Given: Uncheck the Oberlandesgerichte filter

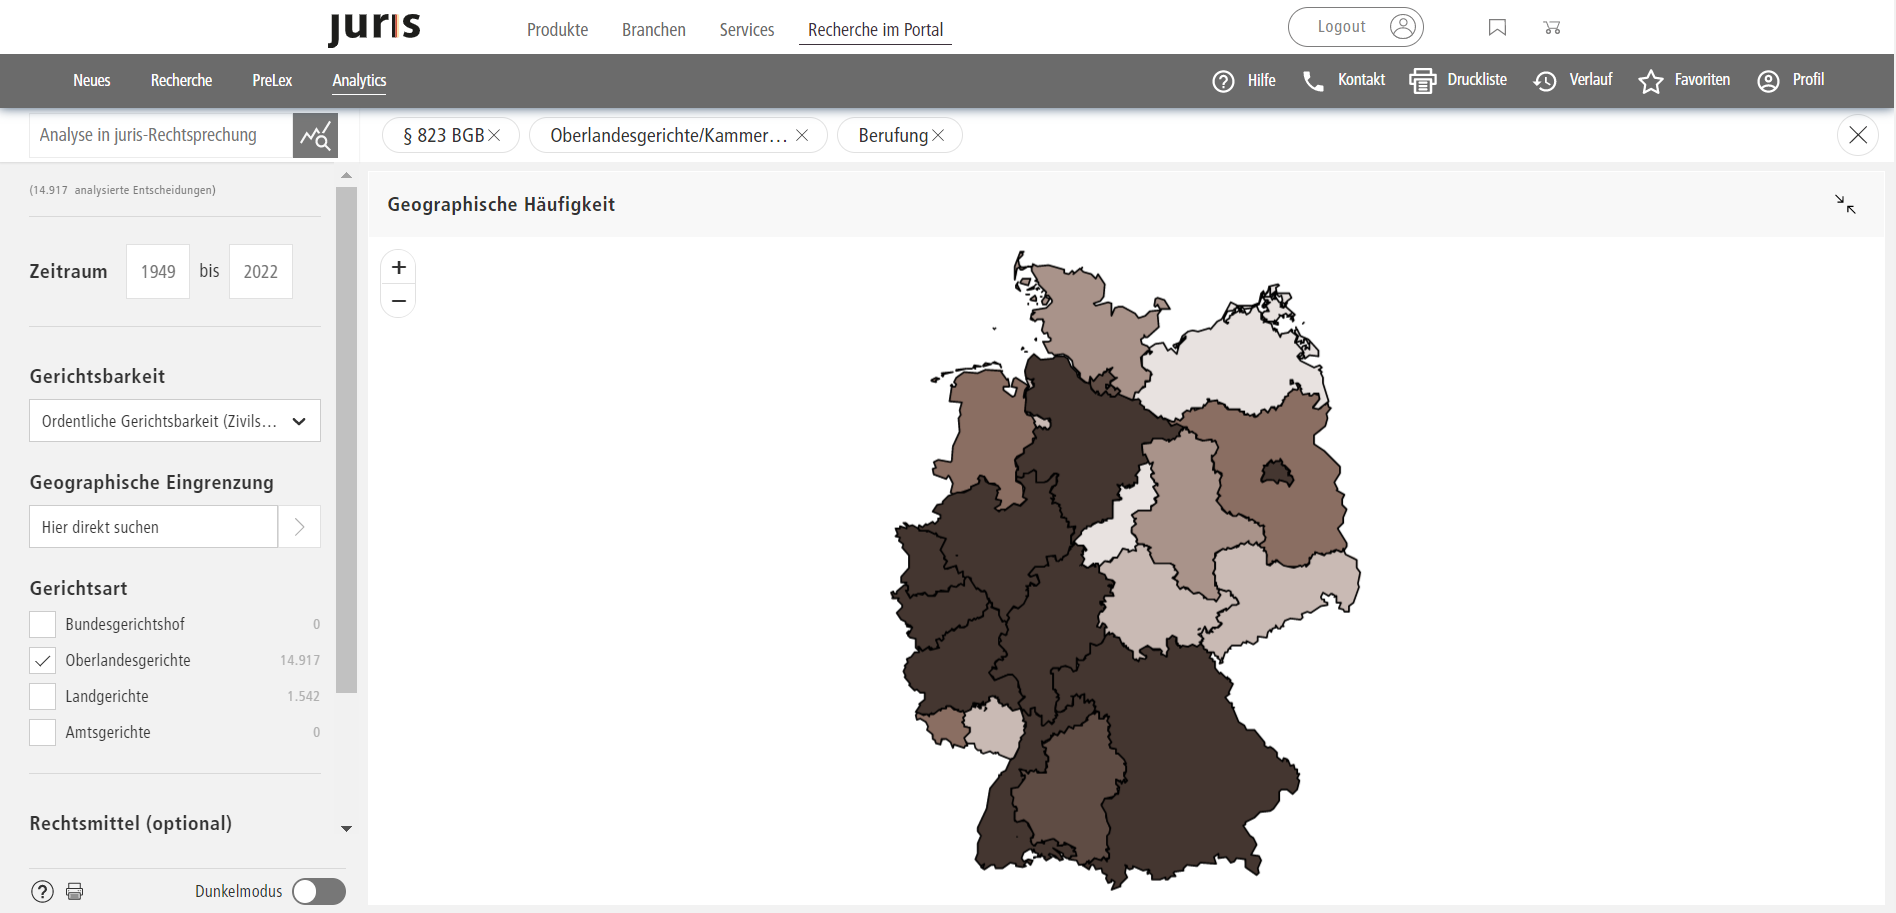Looking at the screenshot, I should click(42, 660).
